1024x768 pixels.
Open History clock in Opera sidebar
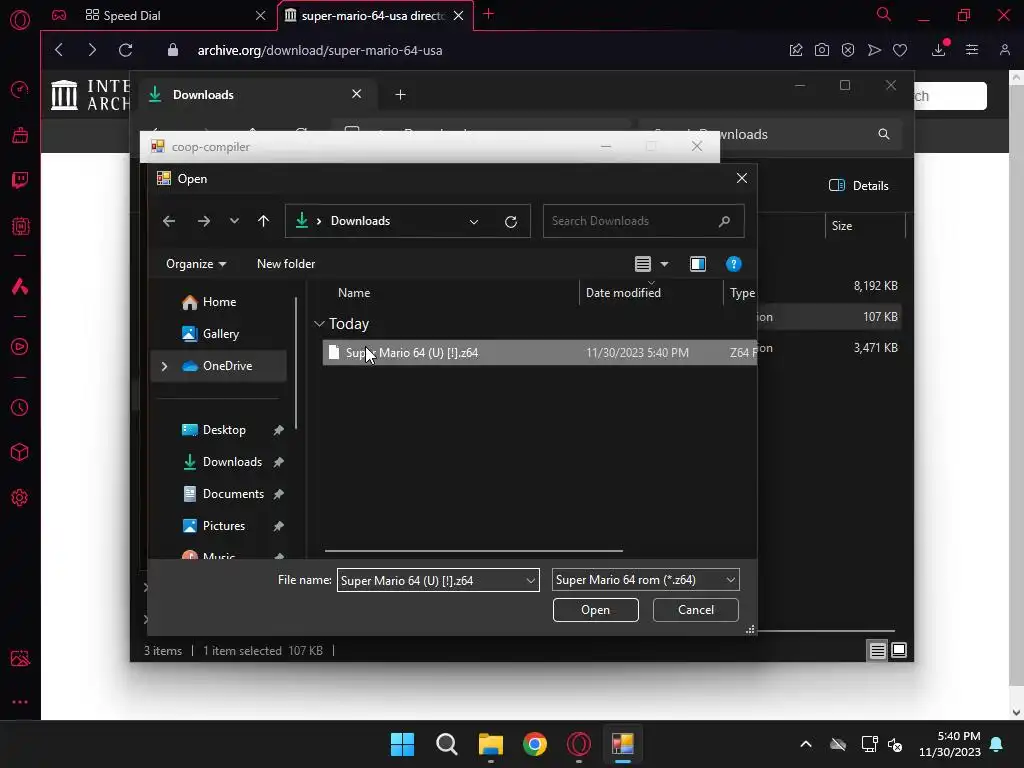(20, 408)
